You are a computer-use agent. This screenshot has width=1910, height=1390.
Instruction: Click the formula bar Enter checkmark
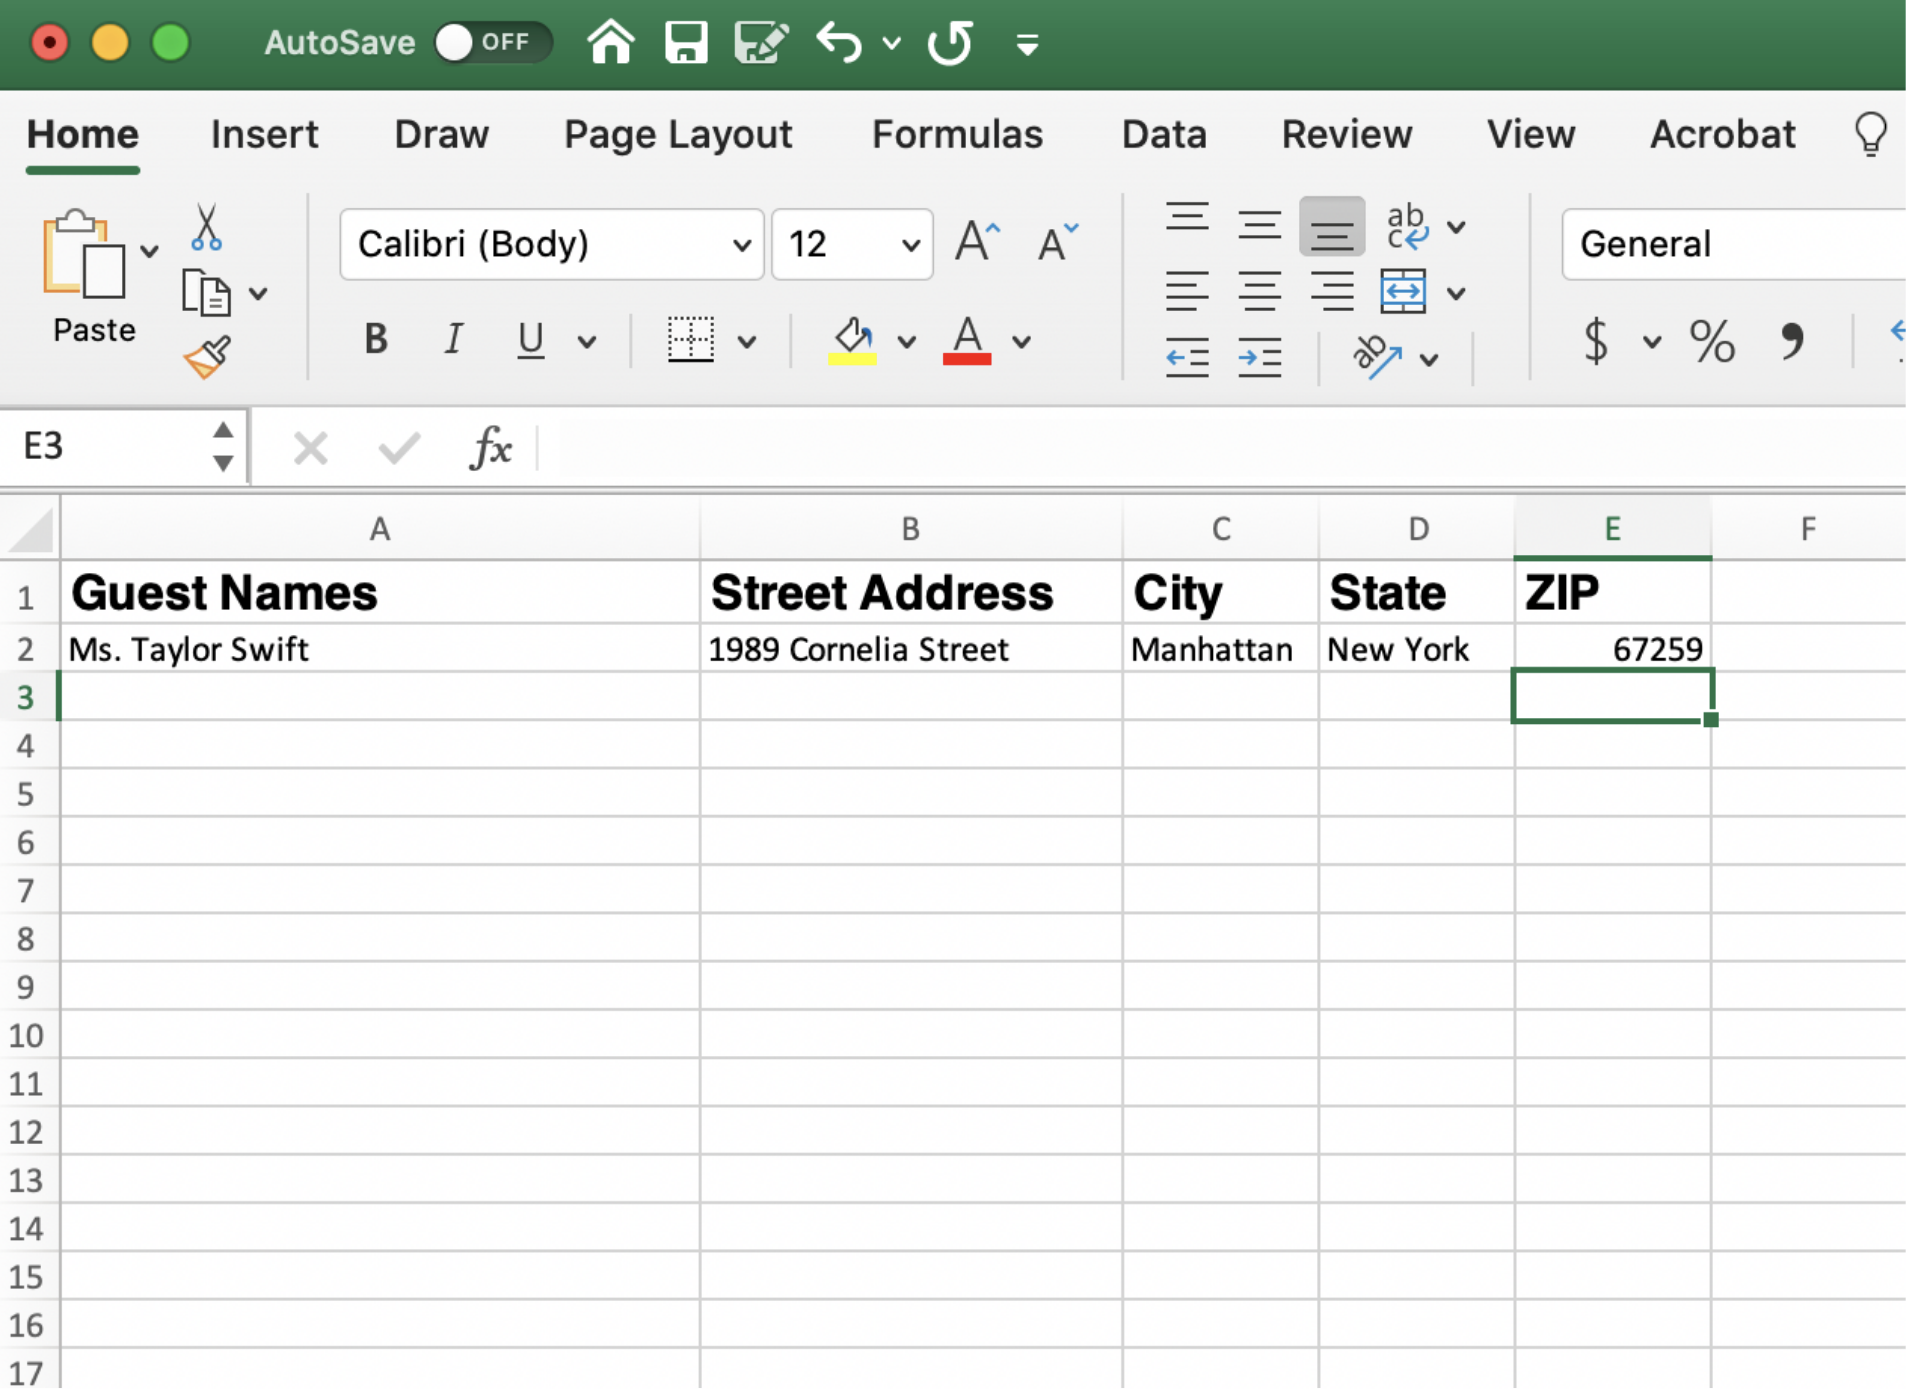point(399,448)
